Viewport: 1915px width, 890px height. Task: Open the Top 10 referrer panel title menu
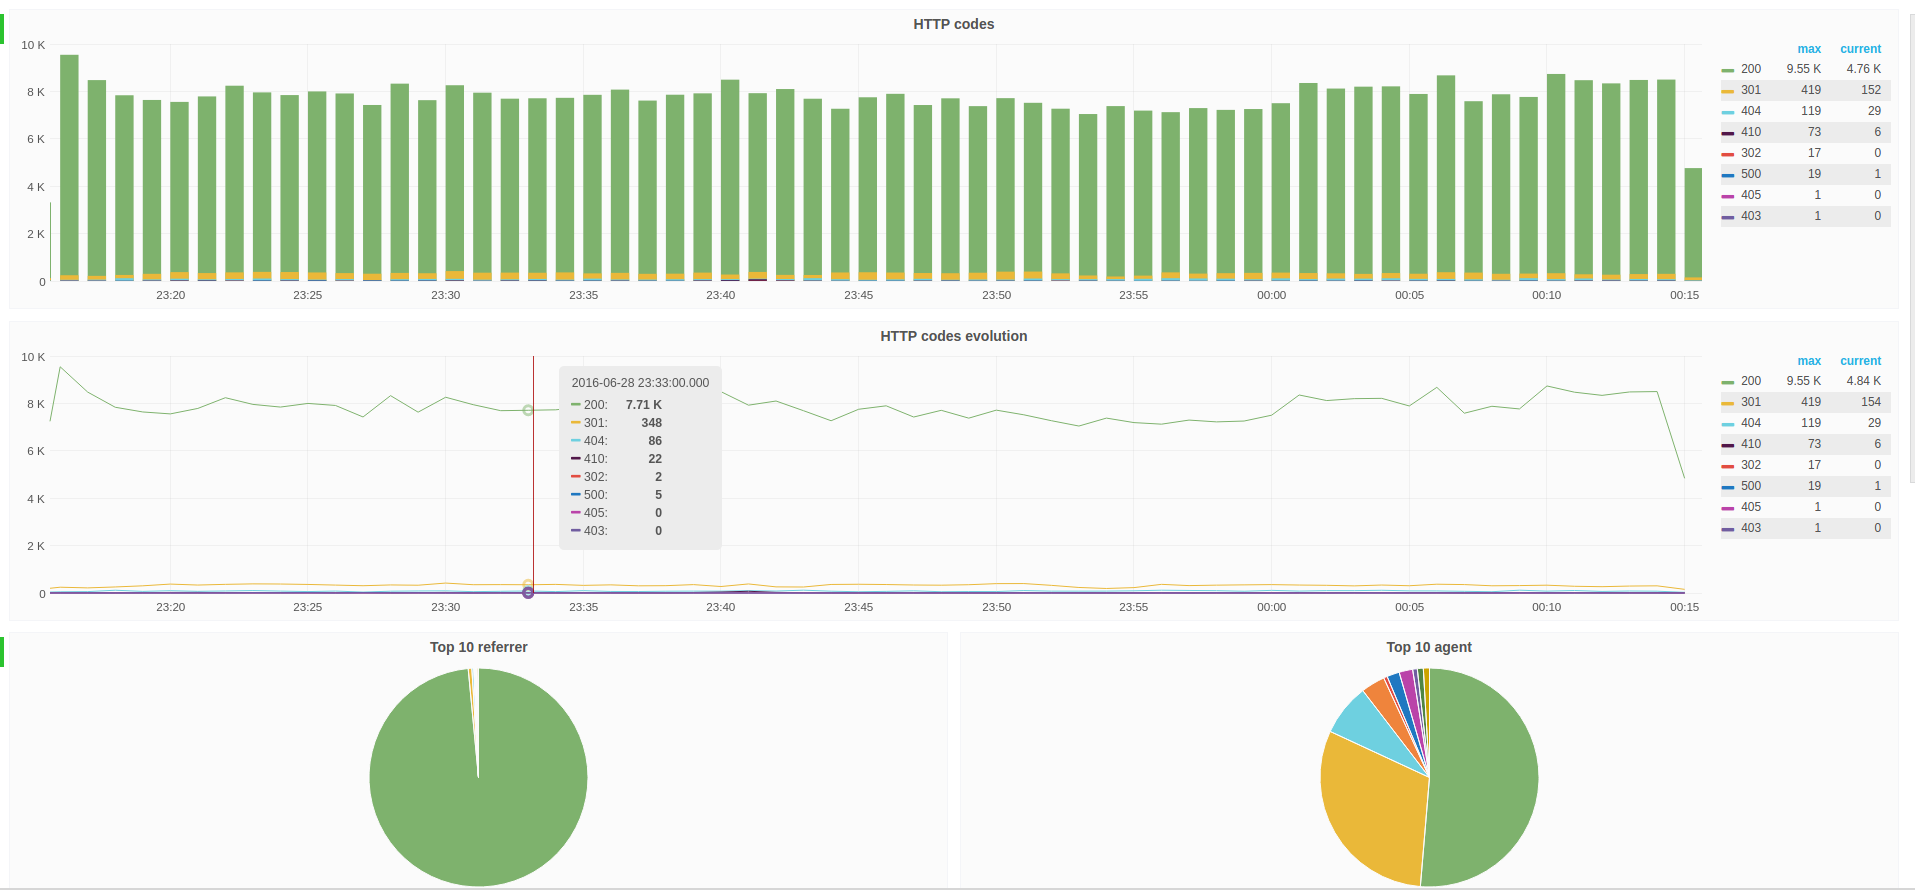tap(478, 647)
